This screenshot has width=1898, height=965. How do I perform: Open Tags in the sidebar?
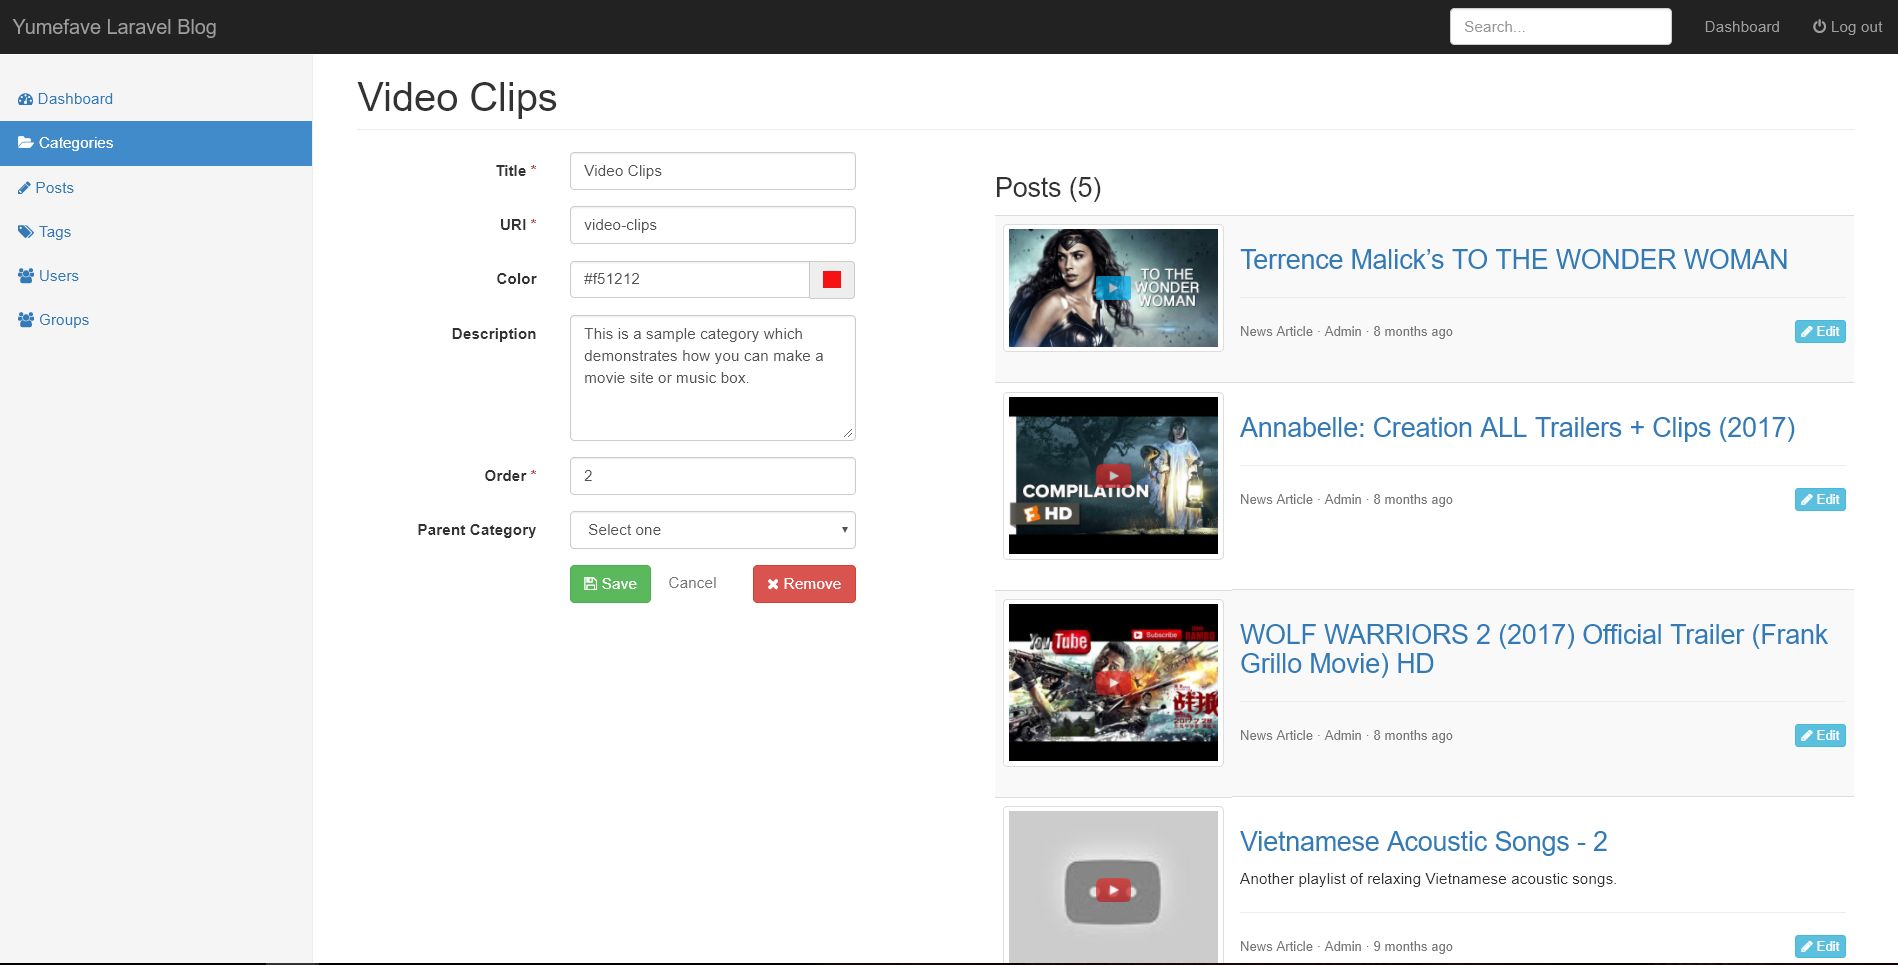pyautogui.click(x=156, y=232)
